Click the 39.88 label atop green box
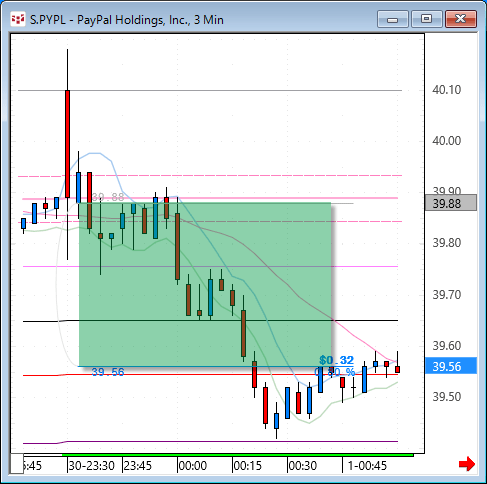487x484 pixels. point(108,197)
